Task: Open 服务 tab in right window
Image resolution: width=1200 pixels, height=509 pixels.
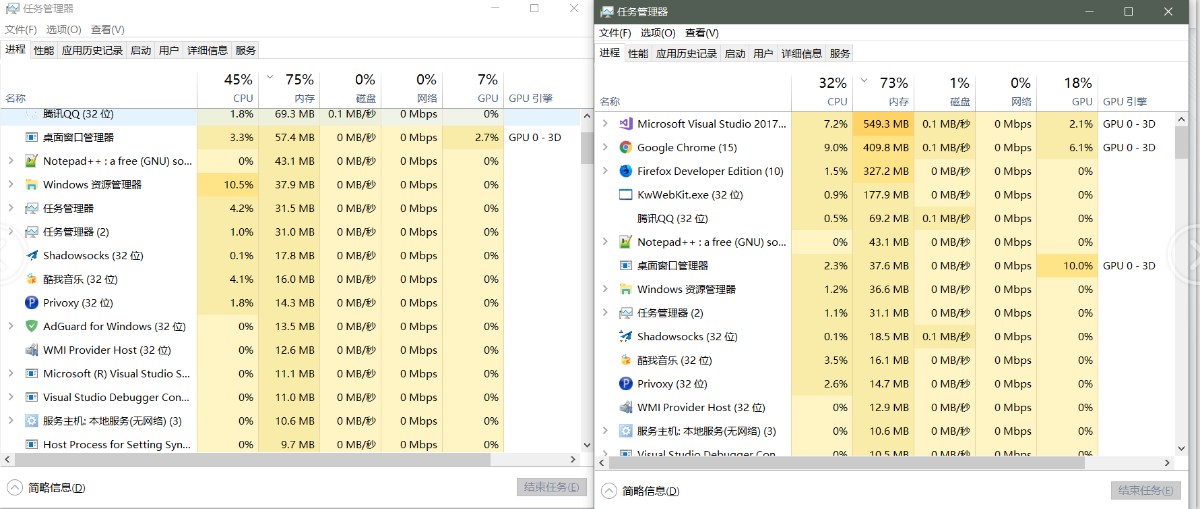Action: coord(840,54)
